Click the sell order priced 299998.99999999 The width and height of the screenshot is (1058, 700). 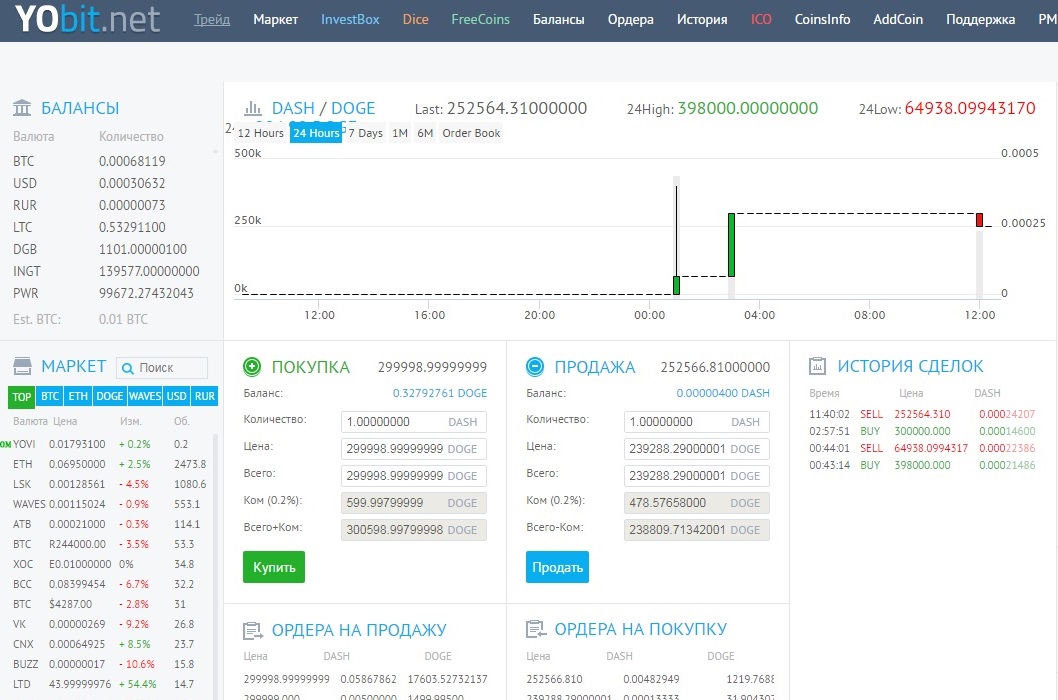[365, 679]
